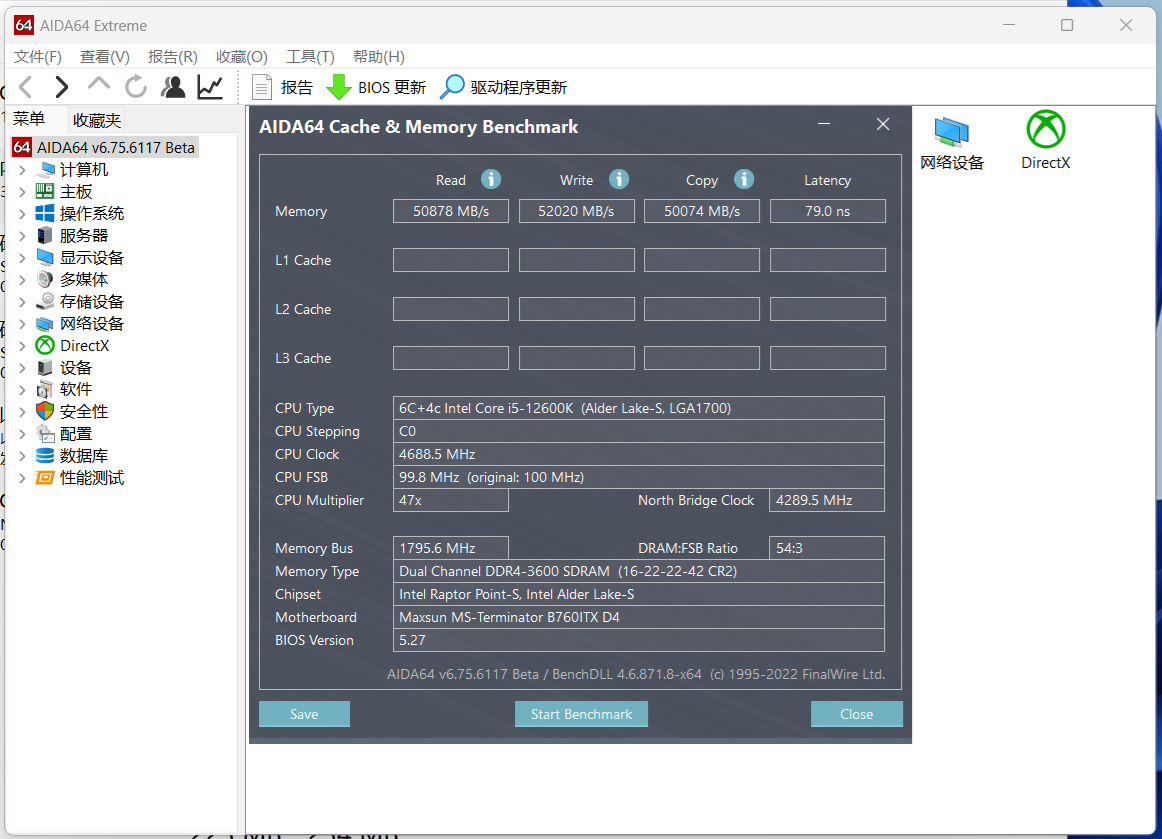Viewport: 1162px width, 839px height.
Task: Click the Memory Latency 79.0 ns field
Action: 828,211
